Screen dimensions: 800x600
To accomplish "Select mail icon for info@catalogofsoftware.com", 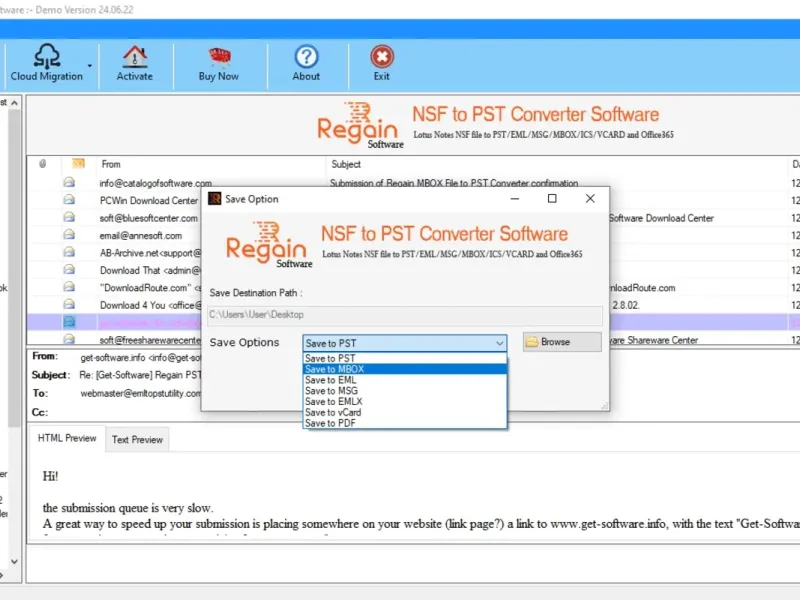I will click(69, 182).
